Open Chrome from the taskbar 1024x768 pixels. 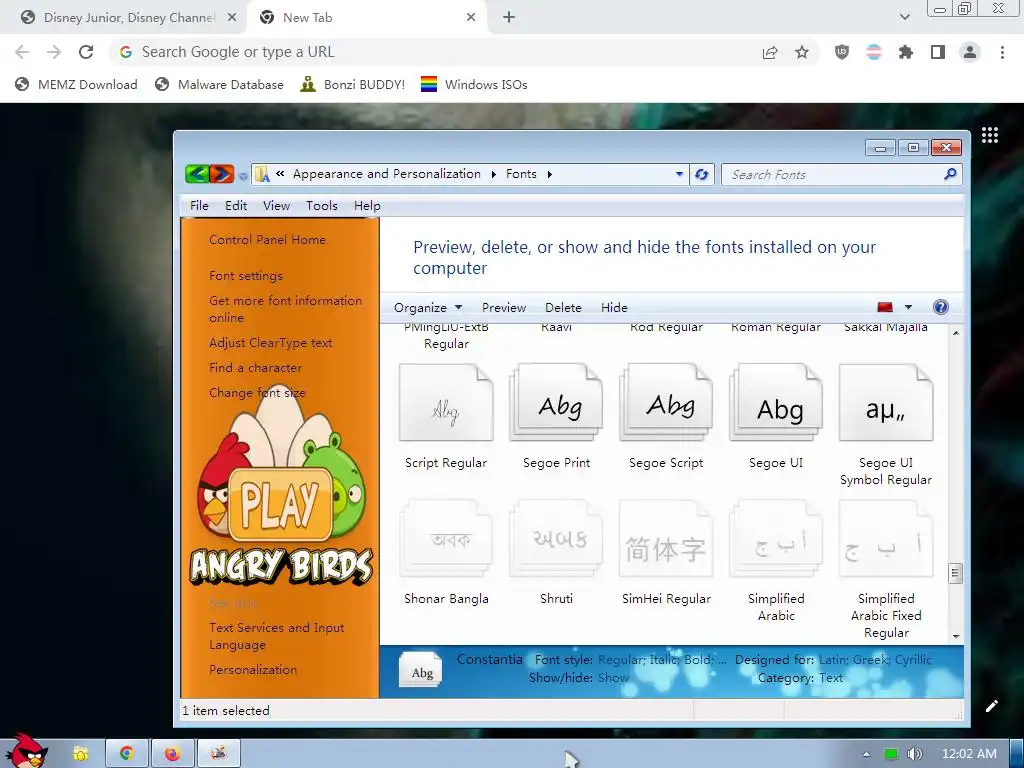click(x=127, y=754)
